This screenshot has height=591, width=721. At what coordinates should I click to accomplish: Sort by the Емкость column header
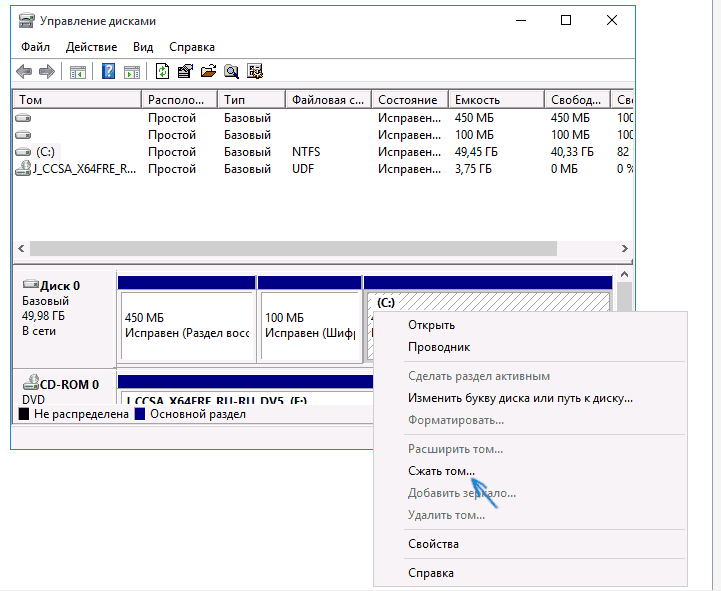(496, 100)
